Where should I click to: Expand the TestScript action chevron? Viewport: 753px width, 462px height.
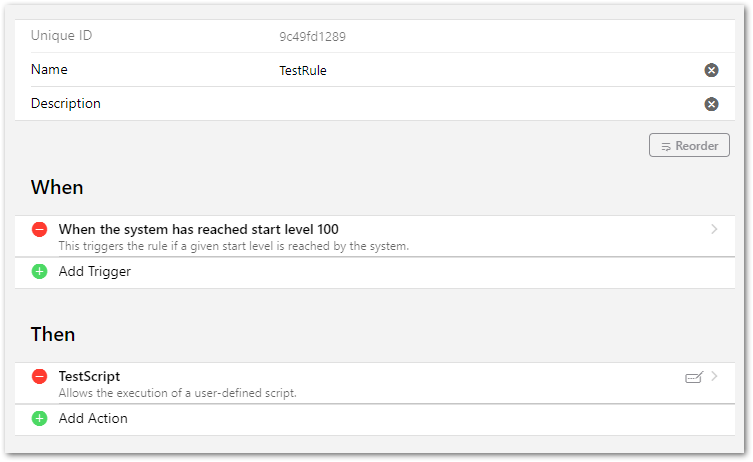(714, 376)
